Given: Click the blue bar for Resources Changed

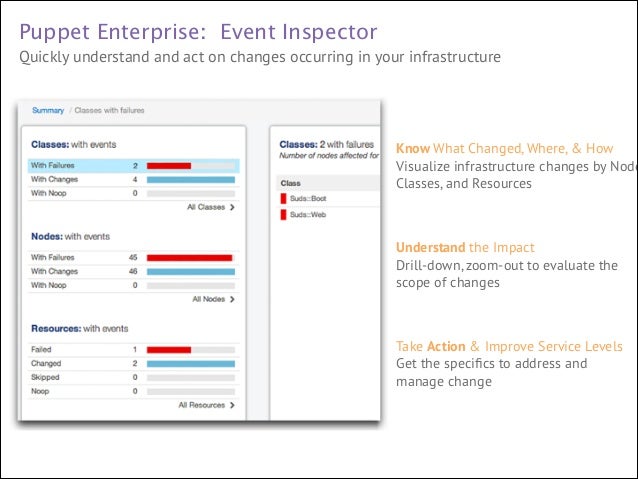Looking at the screenshot, I should click(x=191, y=364).
